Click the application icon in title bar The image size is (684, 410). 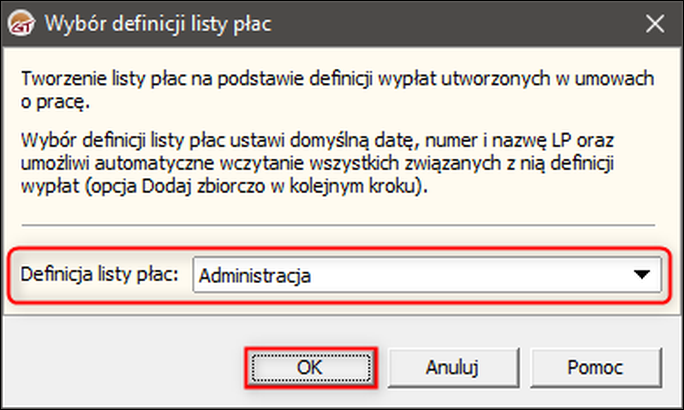coord(22,21)
